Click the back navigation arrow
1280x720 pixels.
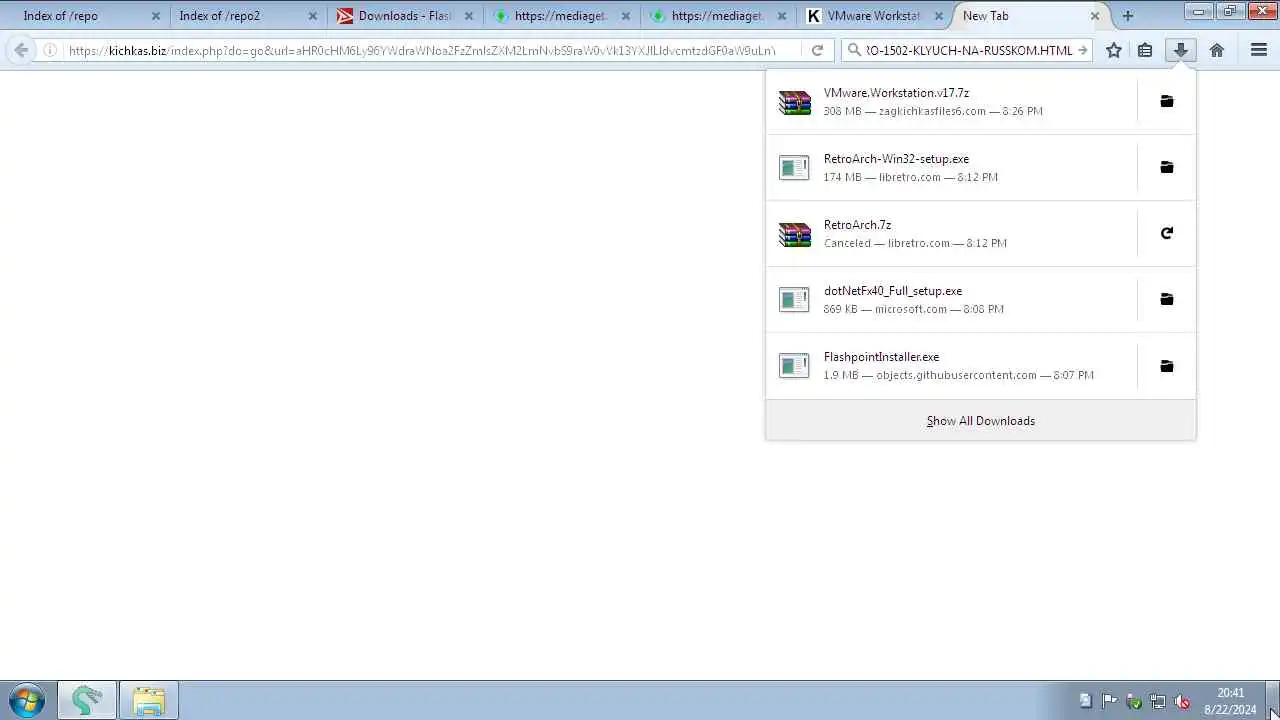21,50
